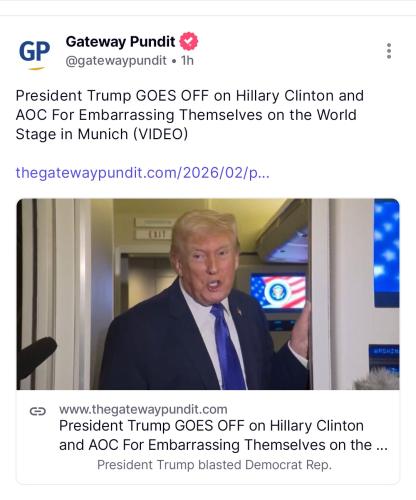Click the card description 'President Trump blasted Democrat Rep.'

coord(214,465)
